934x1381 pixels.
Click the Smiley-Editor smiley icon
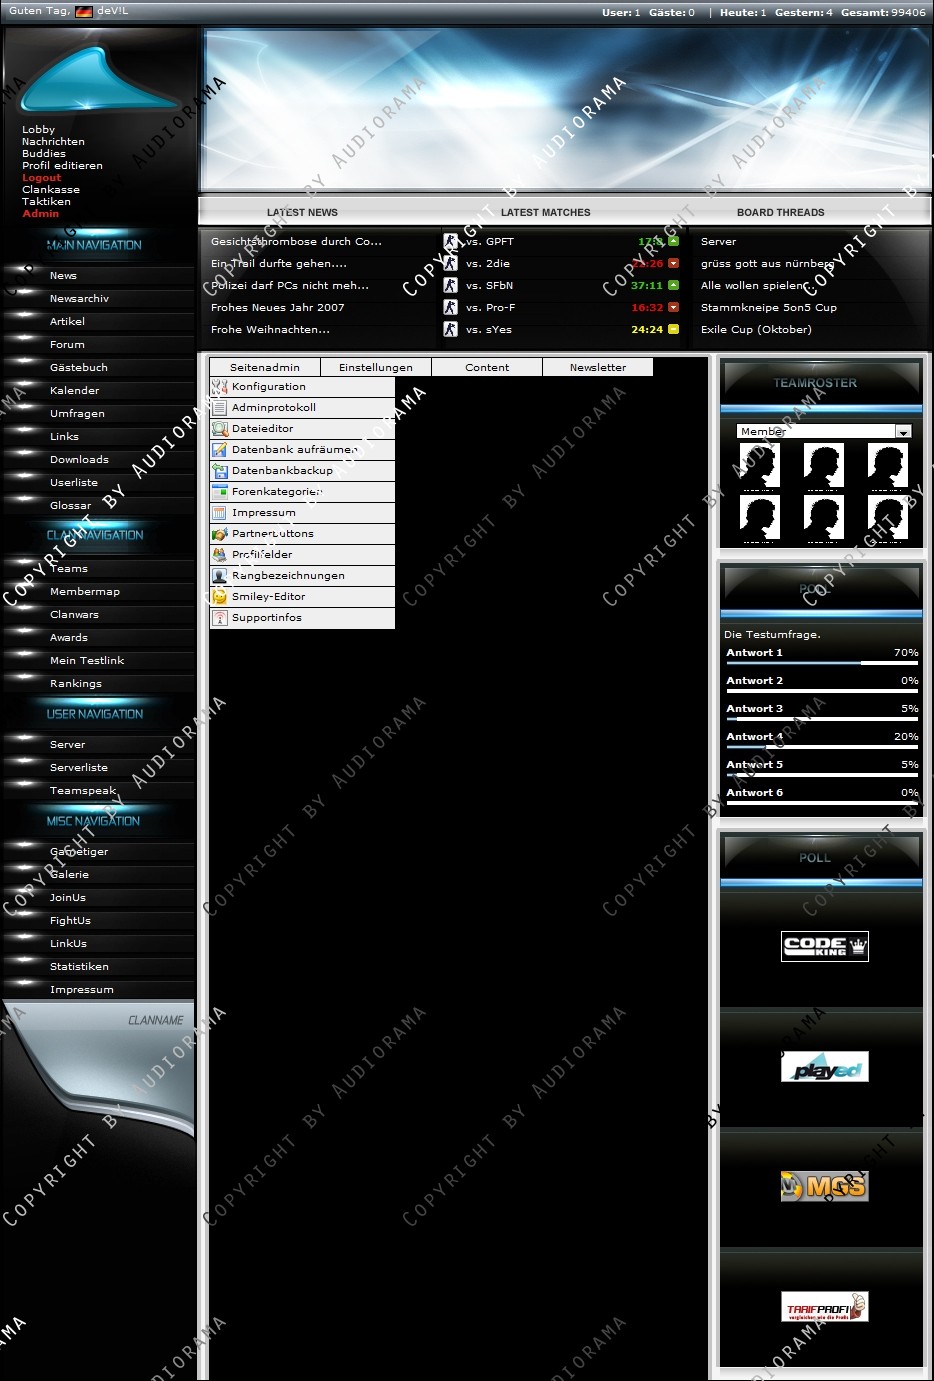click(219, 597)
